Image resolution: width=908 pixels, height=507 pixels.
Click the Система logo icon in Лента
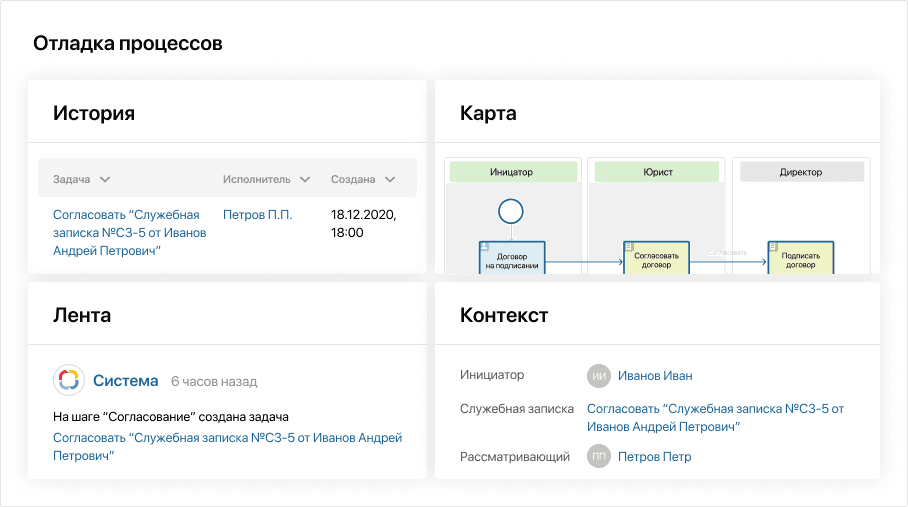coord(69,380)
